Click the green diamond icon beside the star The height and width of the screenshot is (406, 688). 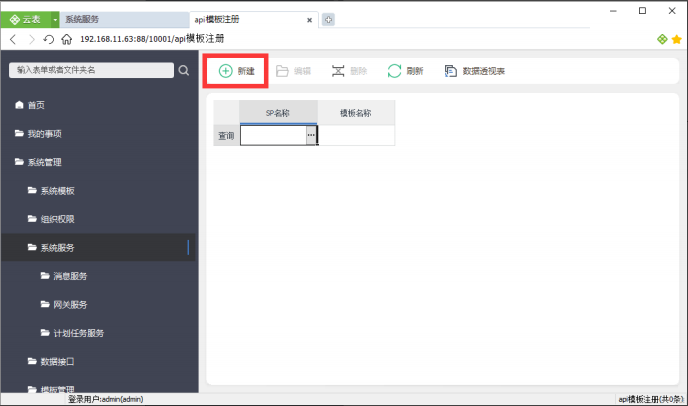click(x=662, y=40)
